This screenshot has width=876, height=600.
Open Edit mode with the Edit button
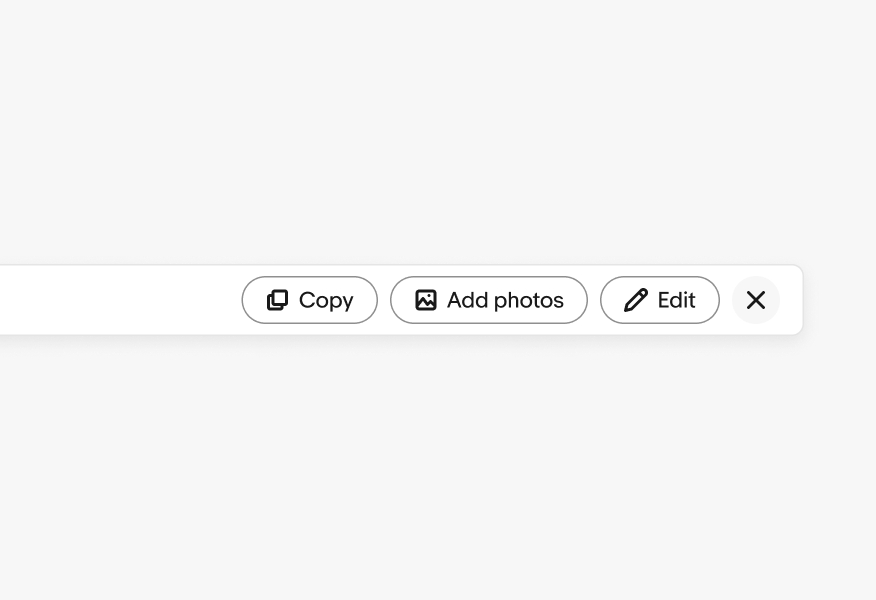coord(660,300)
